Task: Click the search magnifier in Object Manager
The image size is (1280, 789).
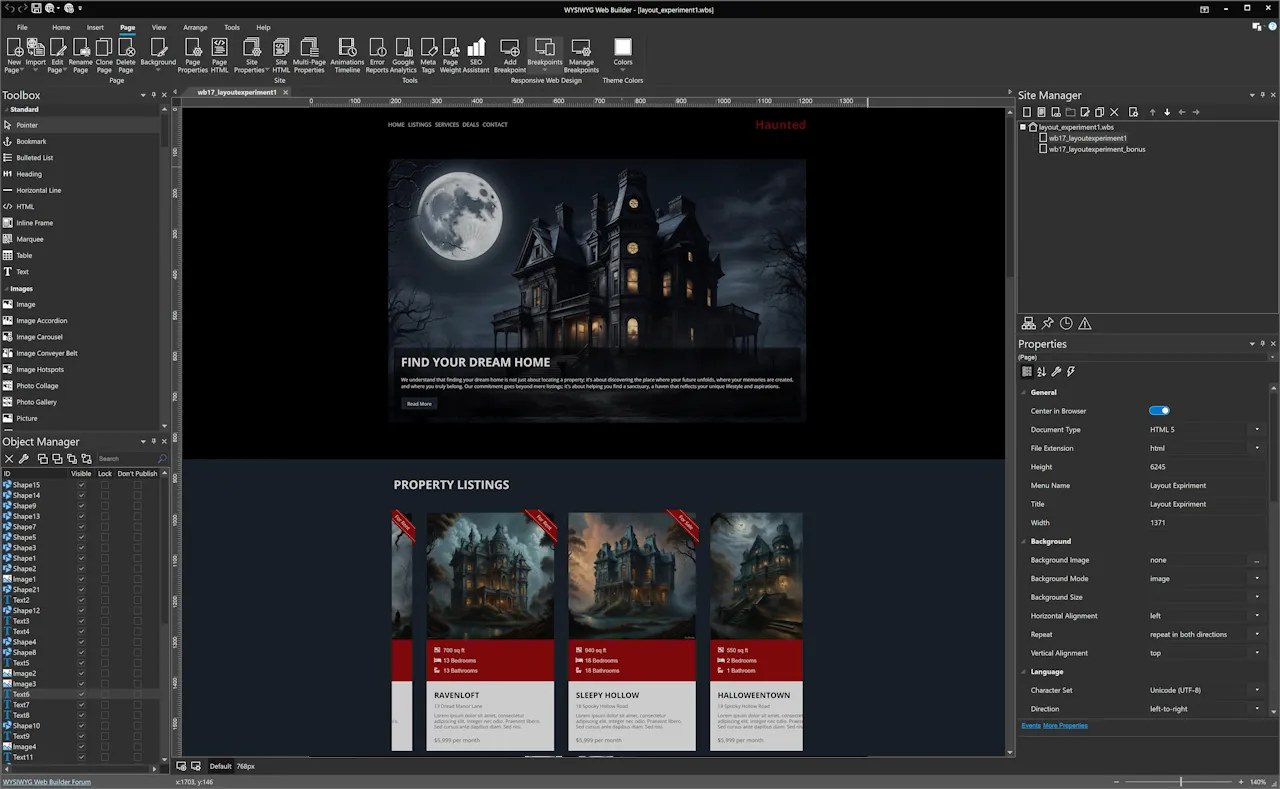Action: (x=161, y=458)
